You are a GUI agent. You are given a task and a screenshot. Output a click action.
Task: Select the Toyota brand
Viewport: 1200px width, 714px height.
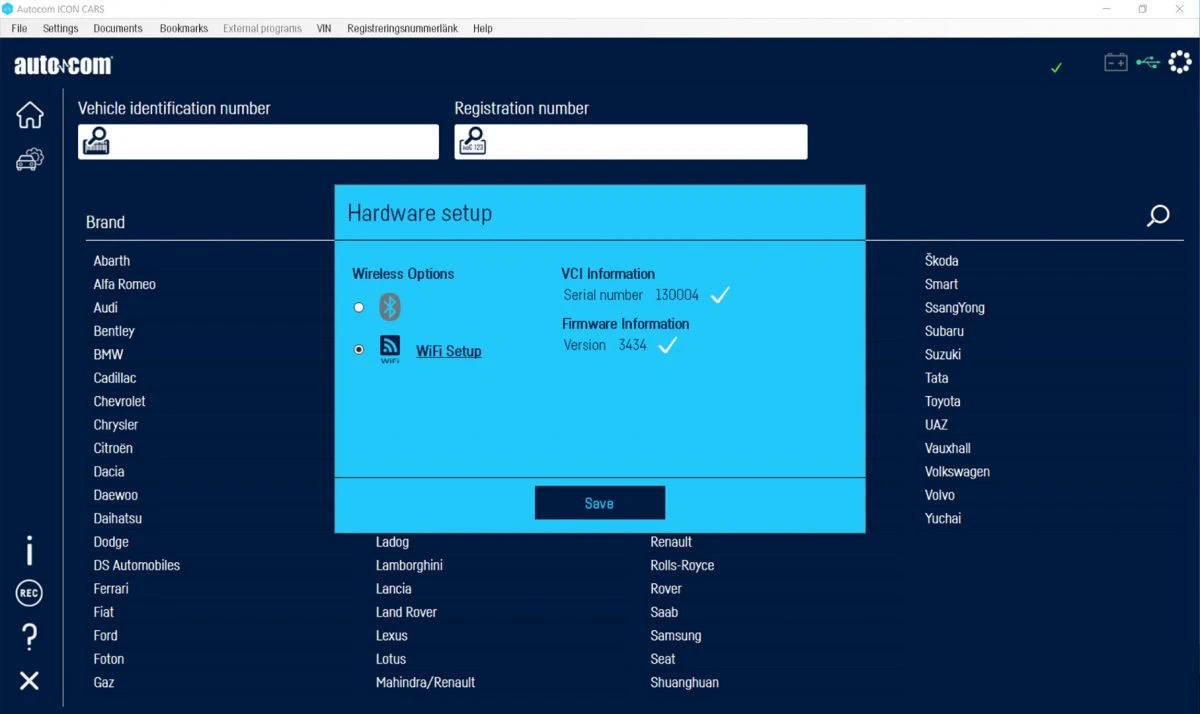click(x=943, y=401)
